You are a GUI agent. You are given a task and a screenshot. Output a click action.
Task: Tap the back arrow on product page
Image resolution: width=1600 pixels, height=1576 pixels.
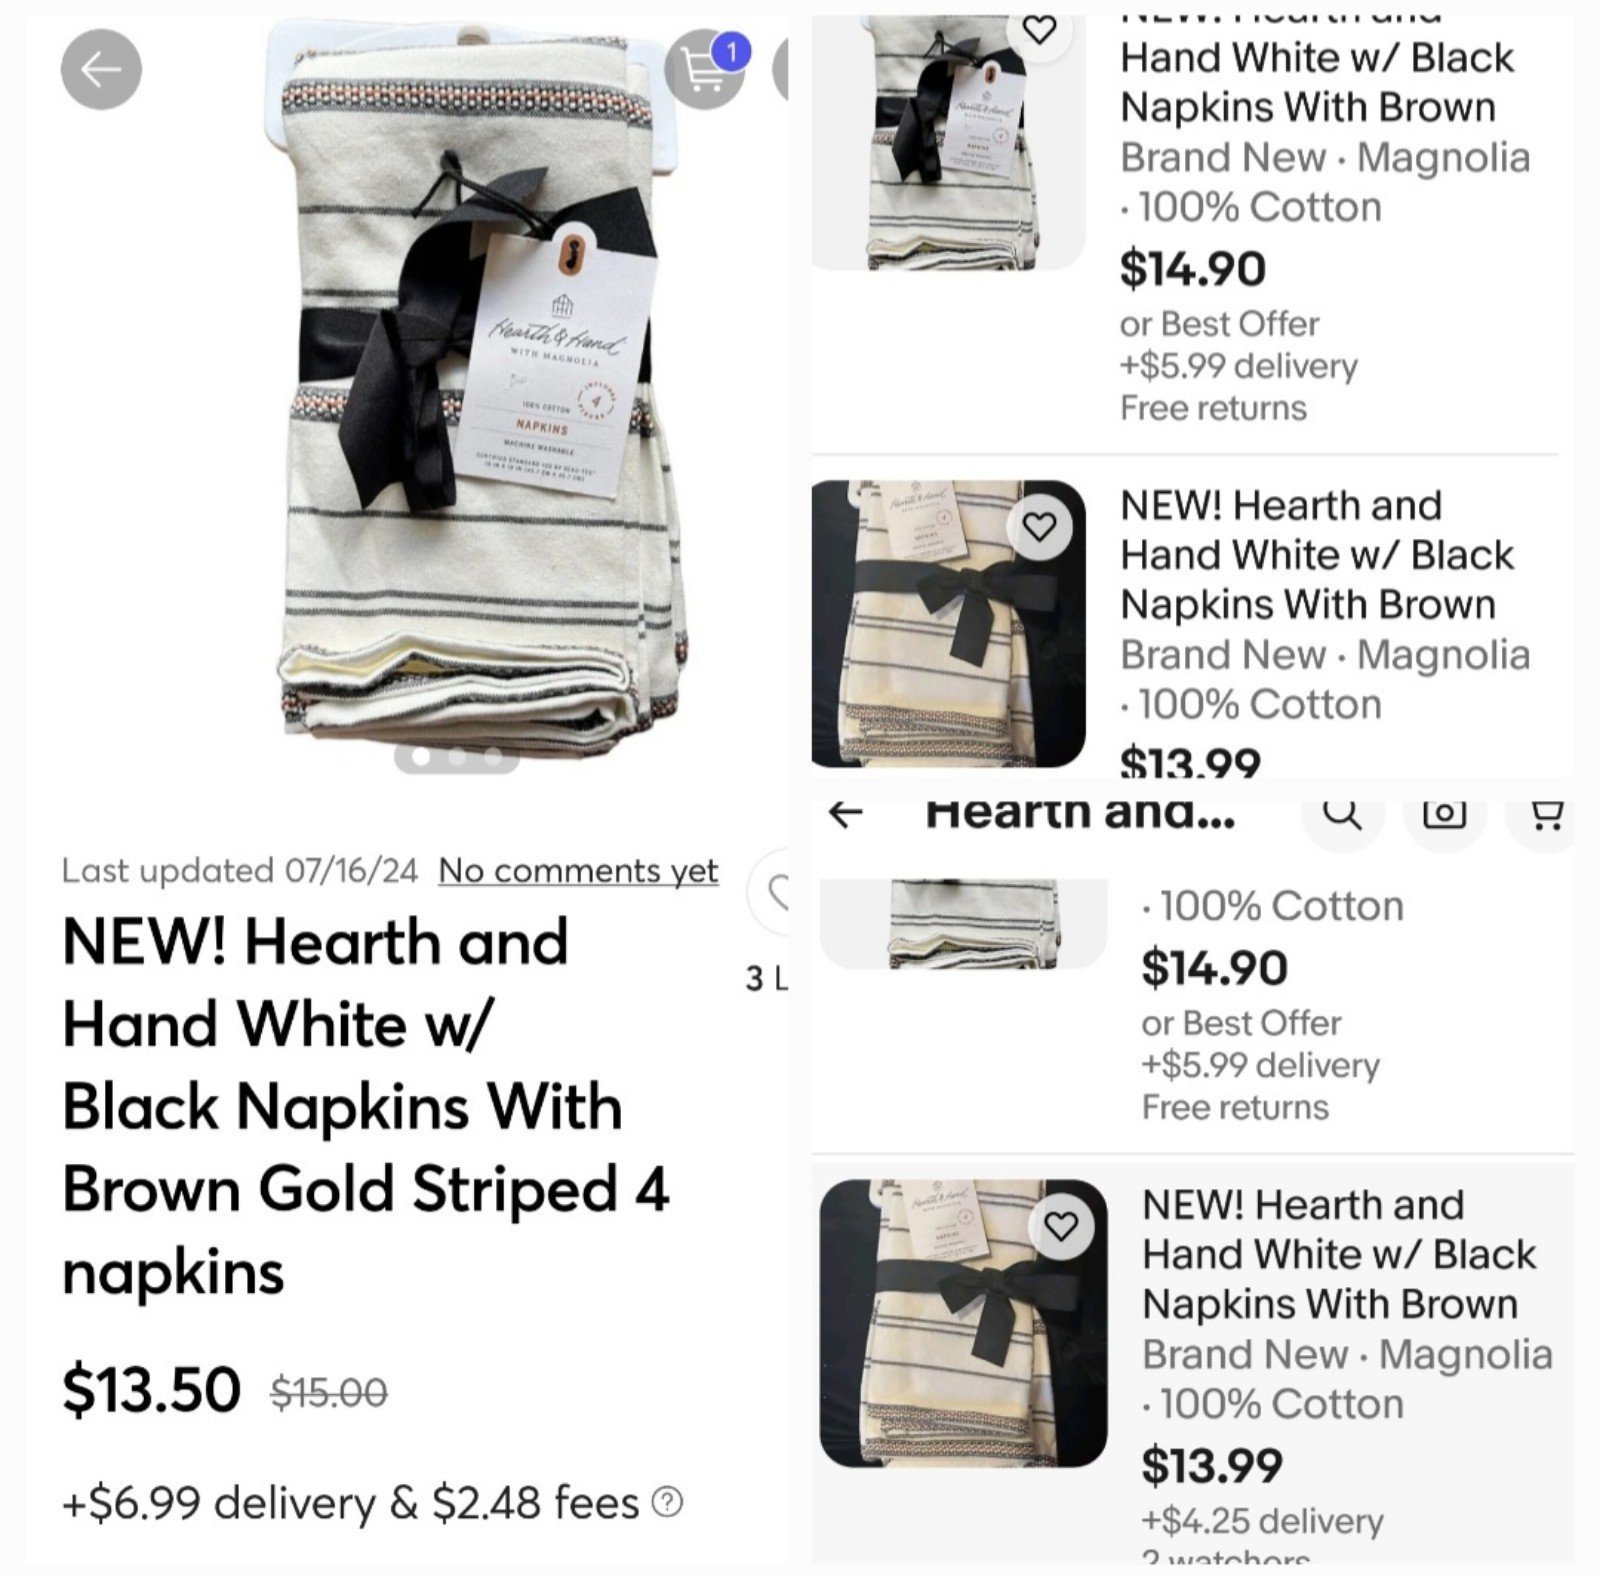101,69
